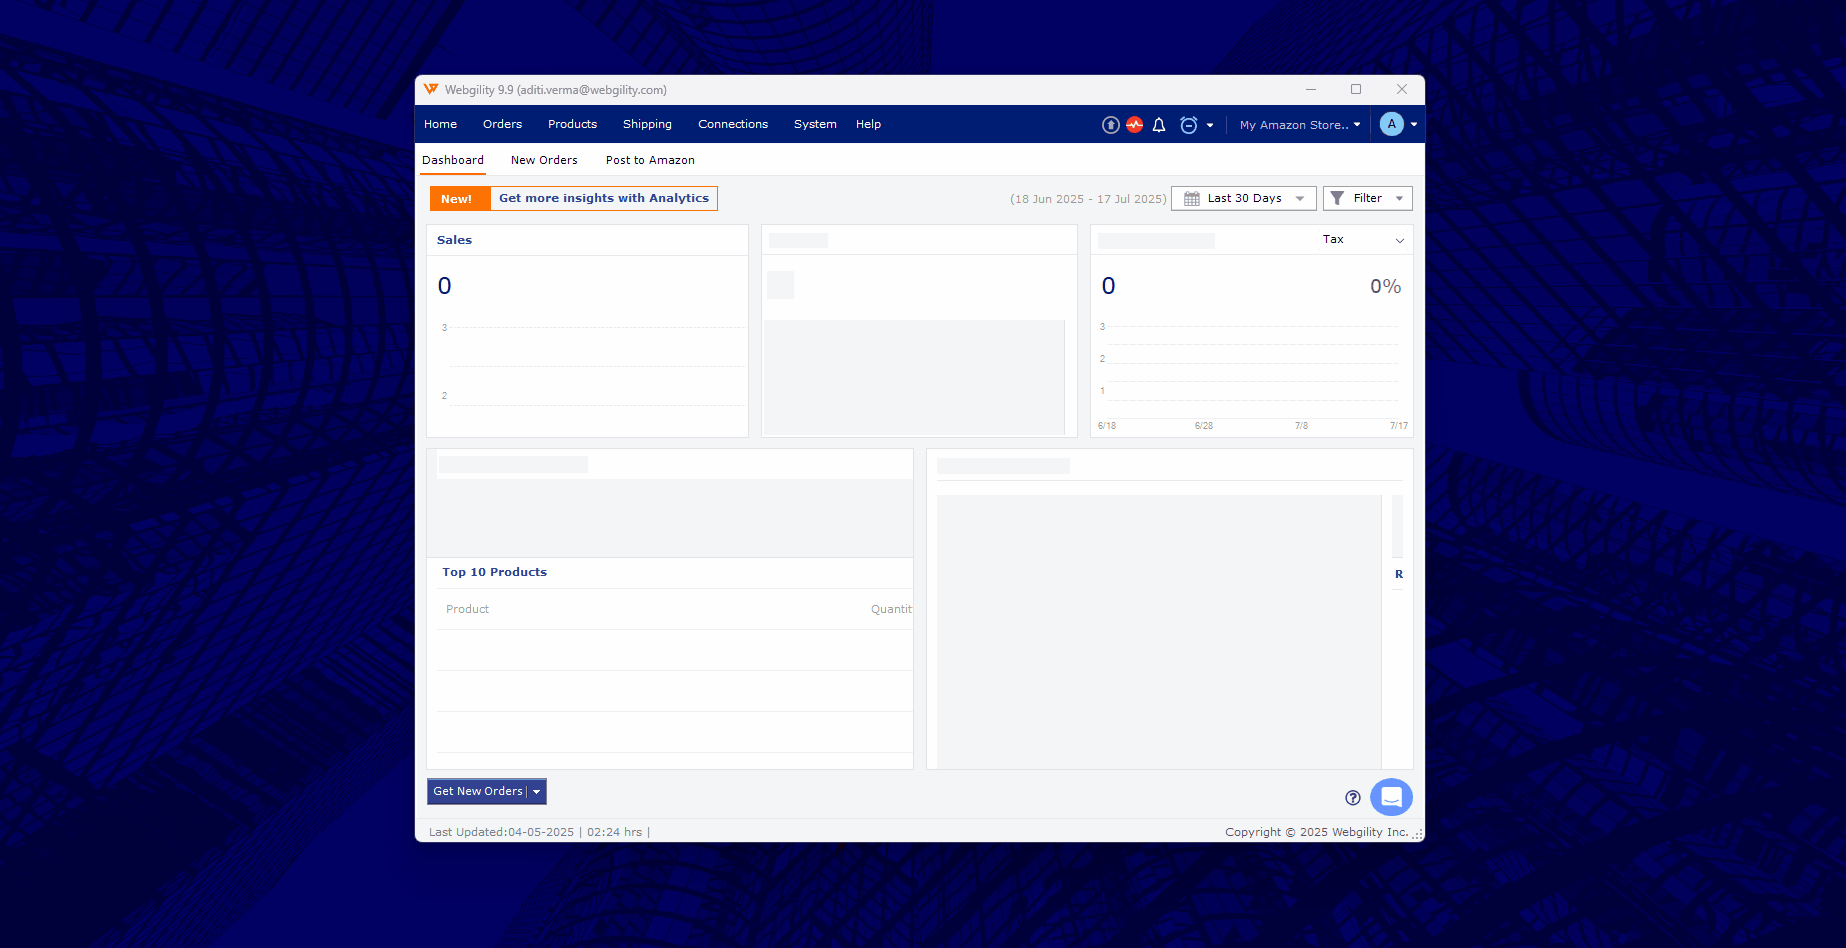This screenshot has height=948, width=1846.
Task: Expand the Filter dropdown
Action: [x=1367, y=198]
